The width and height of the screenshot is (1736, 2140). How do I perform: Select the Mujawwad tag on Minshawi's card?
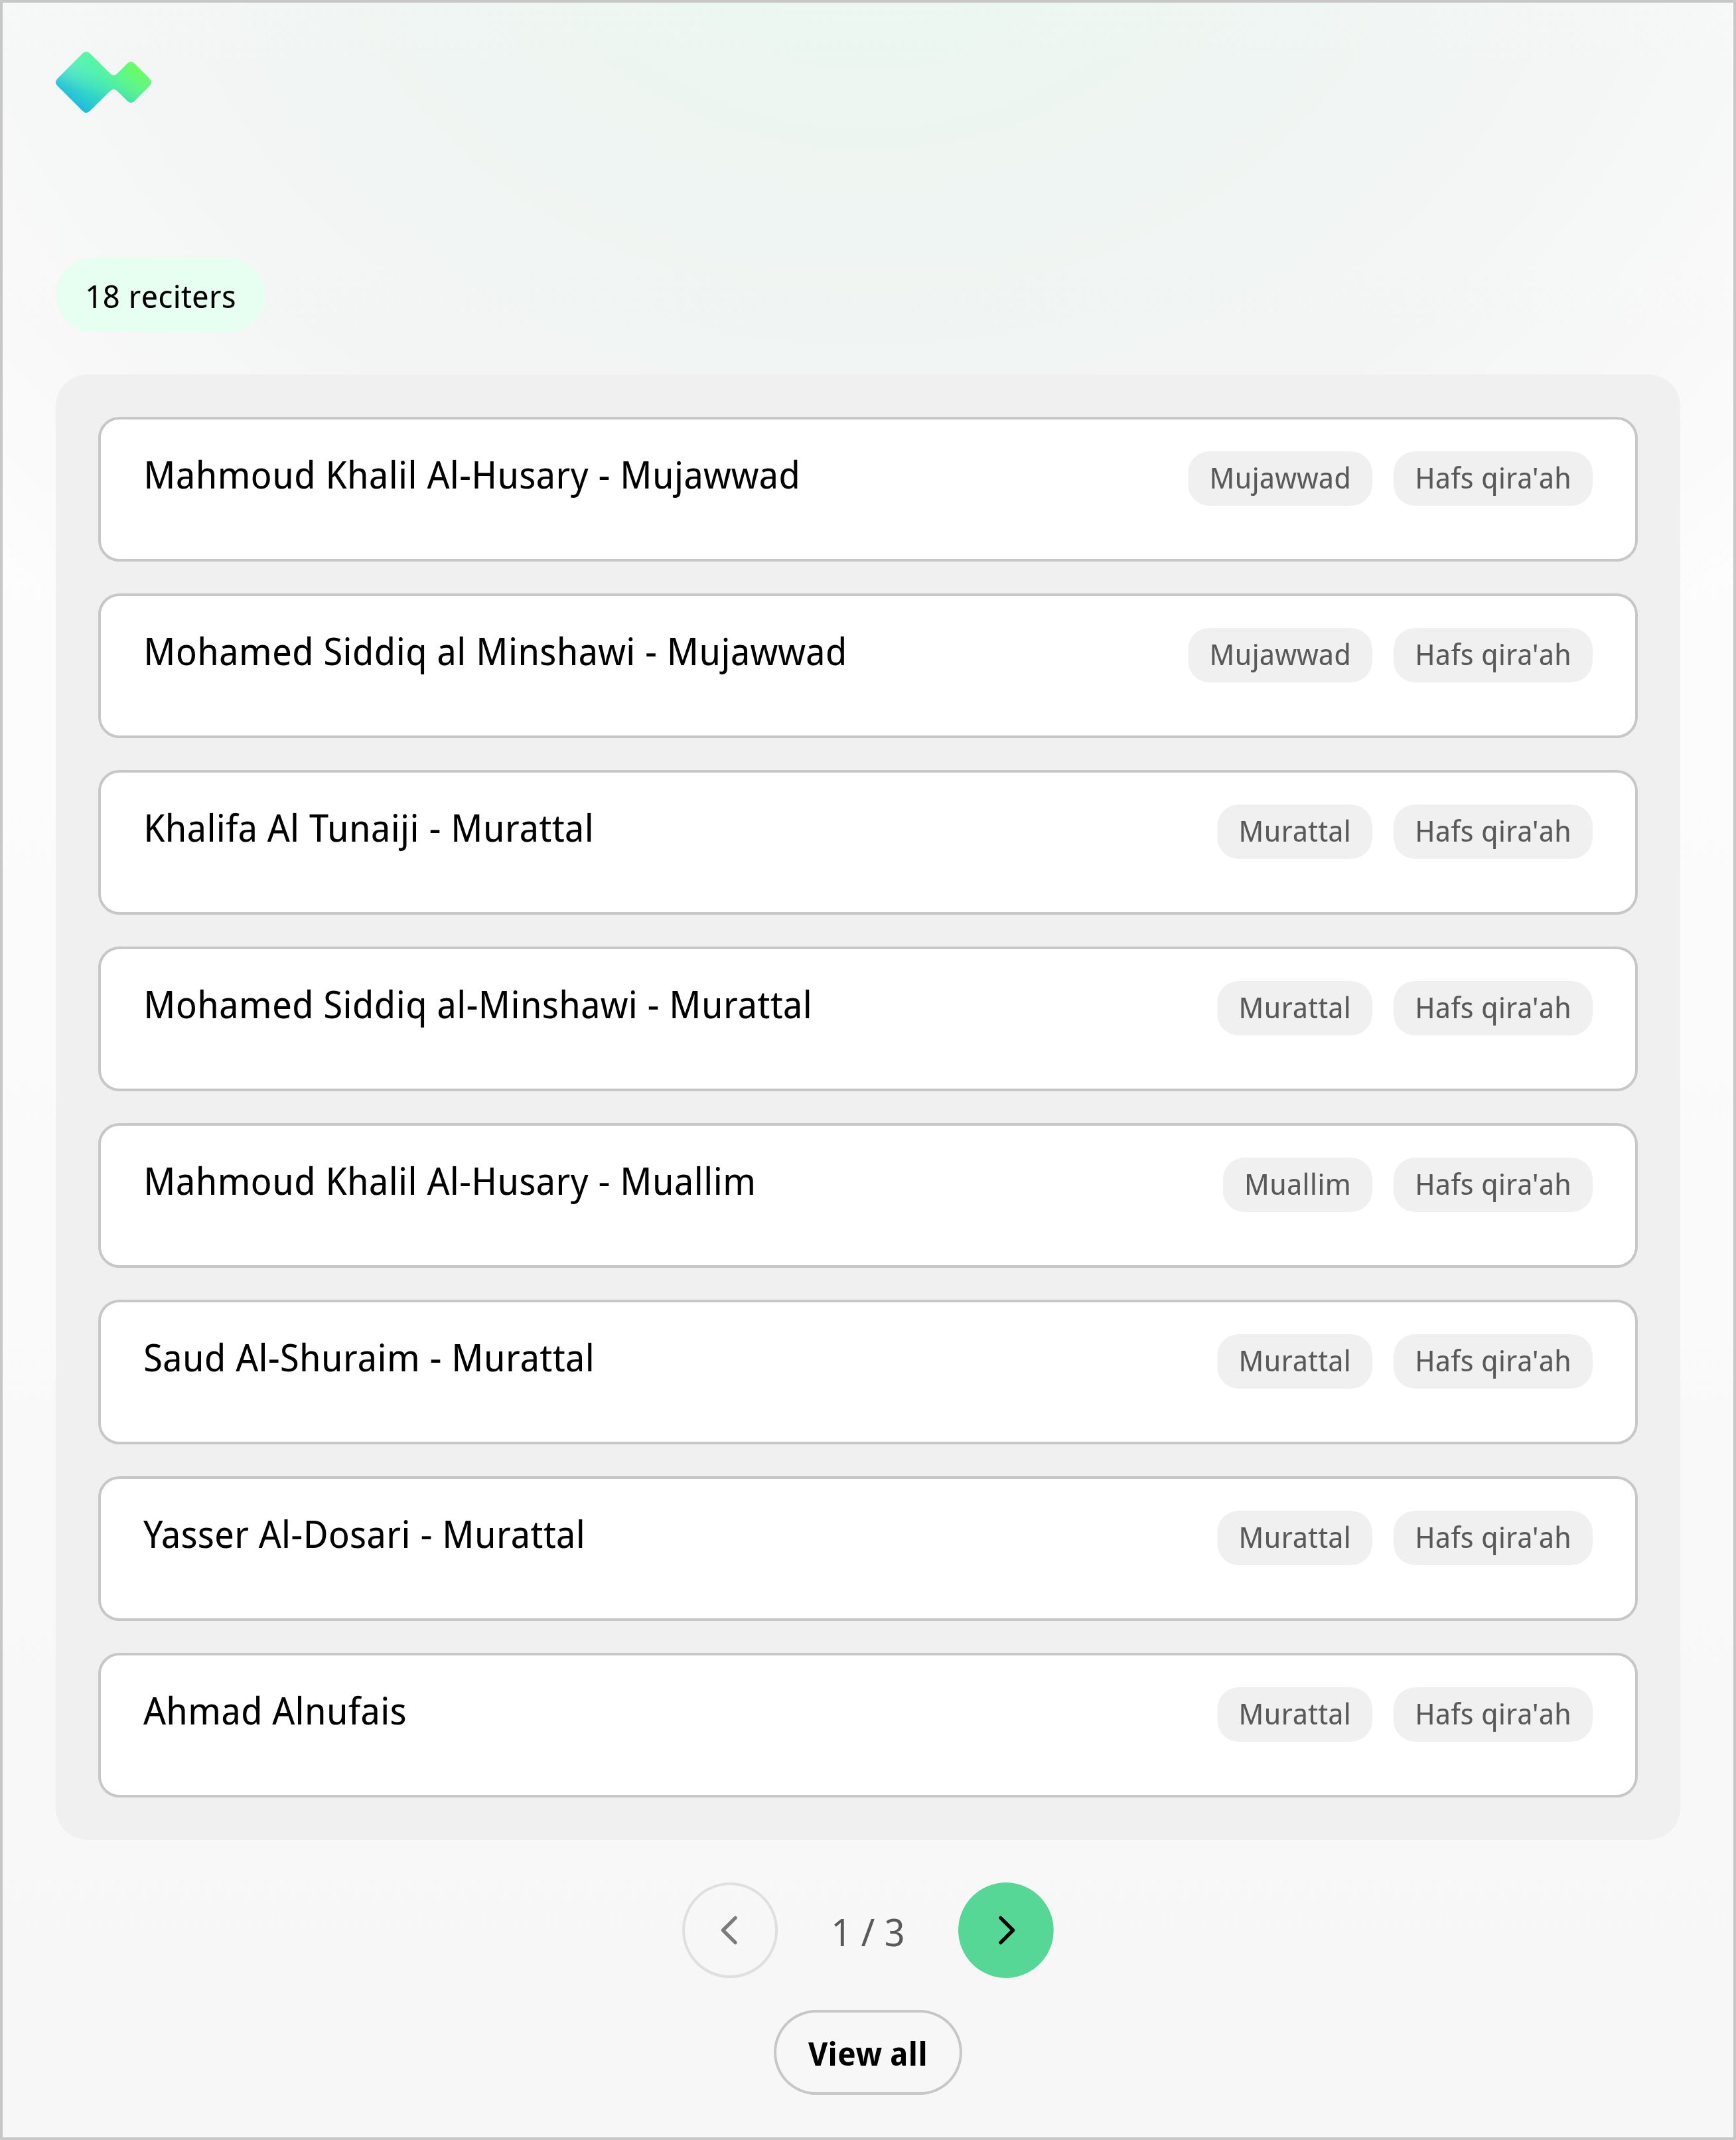pos(1280,655)
